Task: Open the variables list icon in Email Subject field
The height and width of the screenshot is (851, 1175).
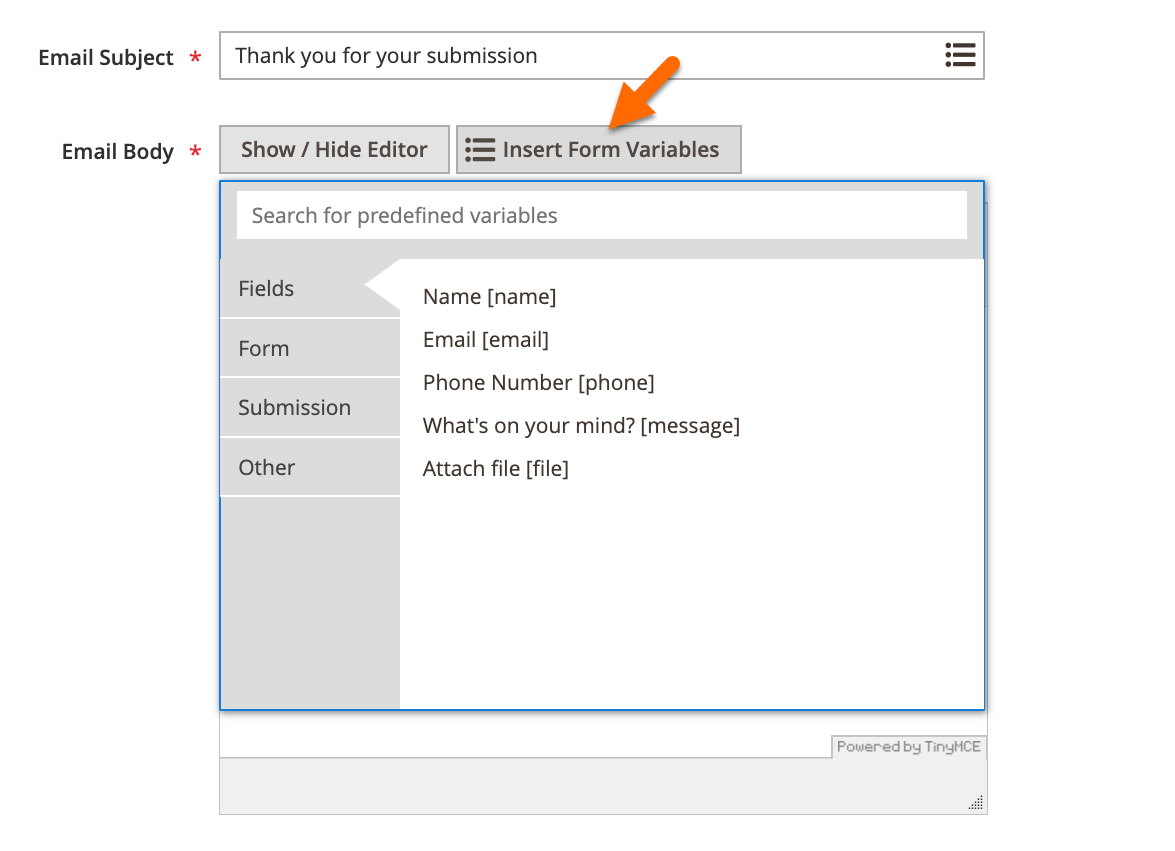Action: pyautogui.click(x=960, y=55)
